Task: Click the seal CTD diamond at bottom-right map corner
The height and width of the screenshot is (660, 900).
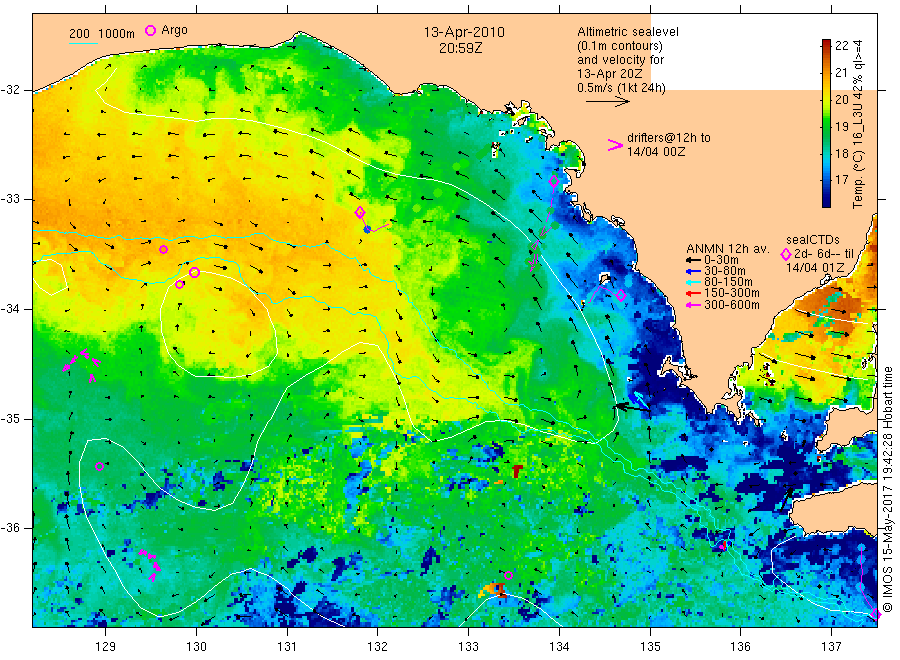Action: pos(875,615)
